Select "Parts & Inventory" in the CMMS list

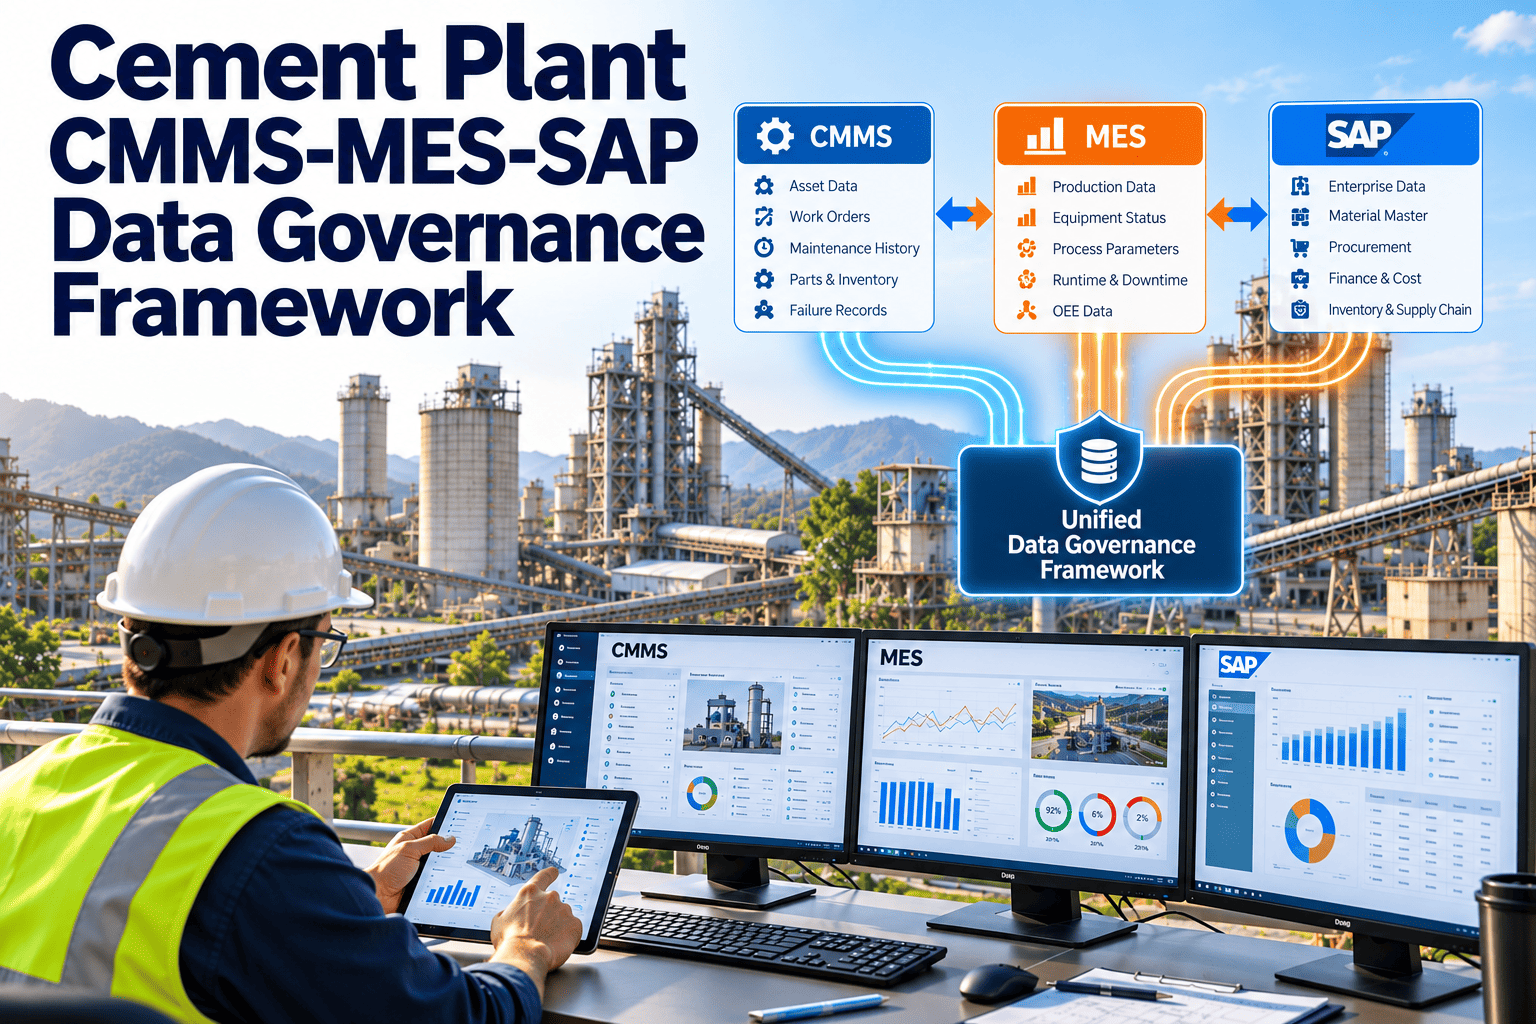[844, 280]
